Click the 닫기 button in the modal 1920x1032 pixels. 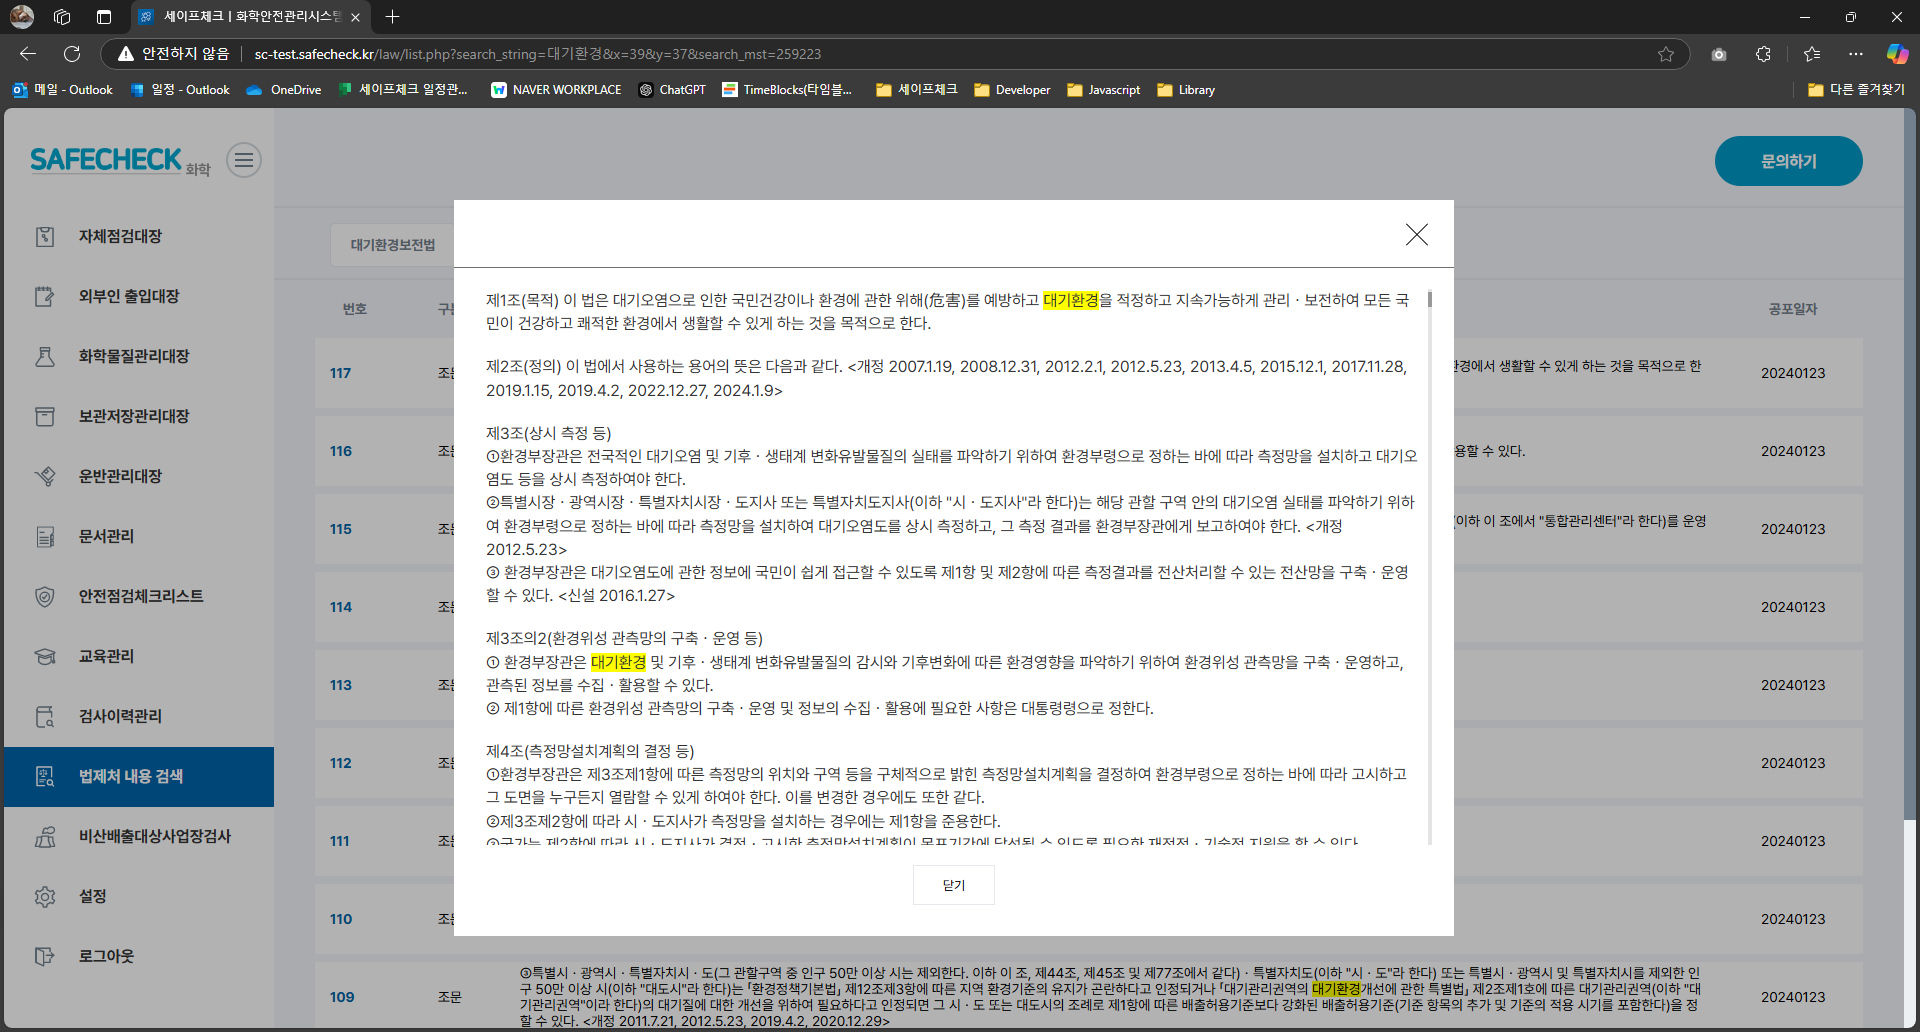tap(954, 885)
